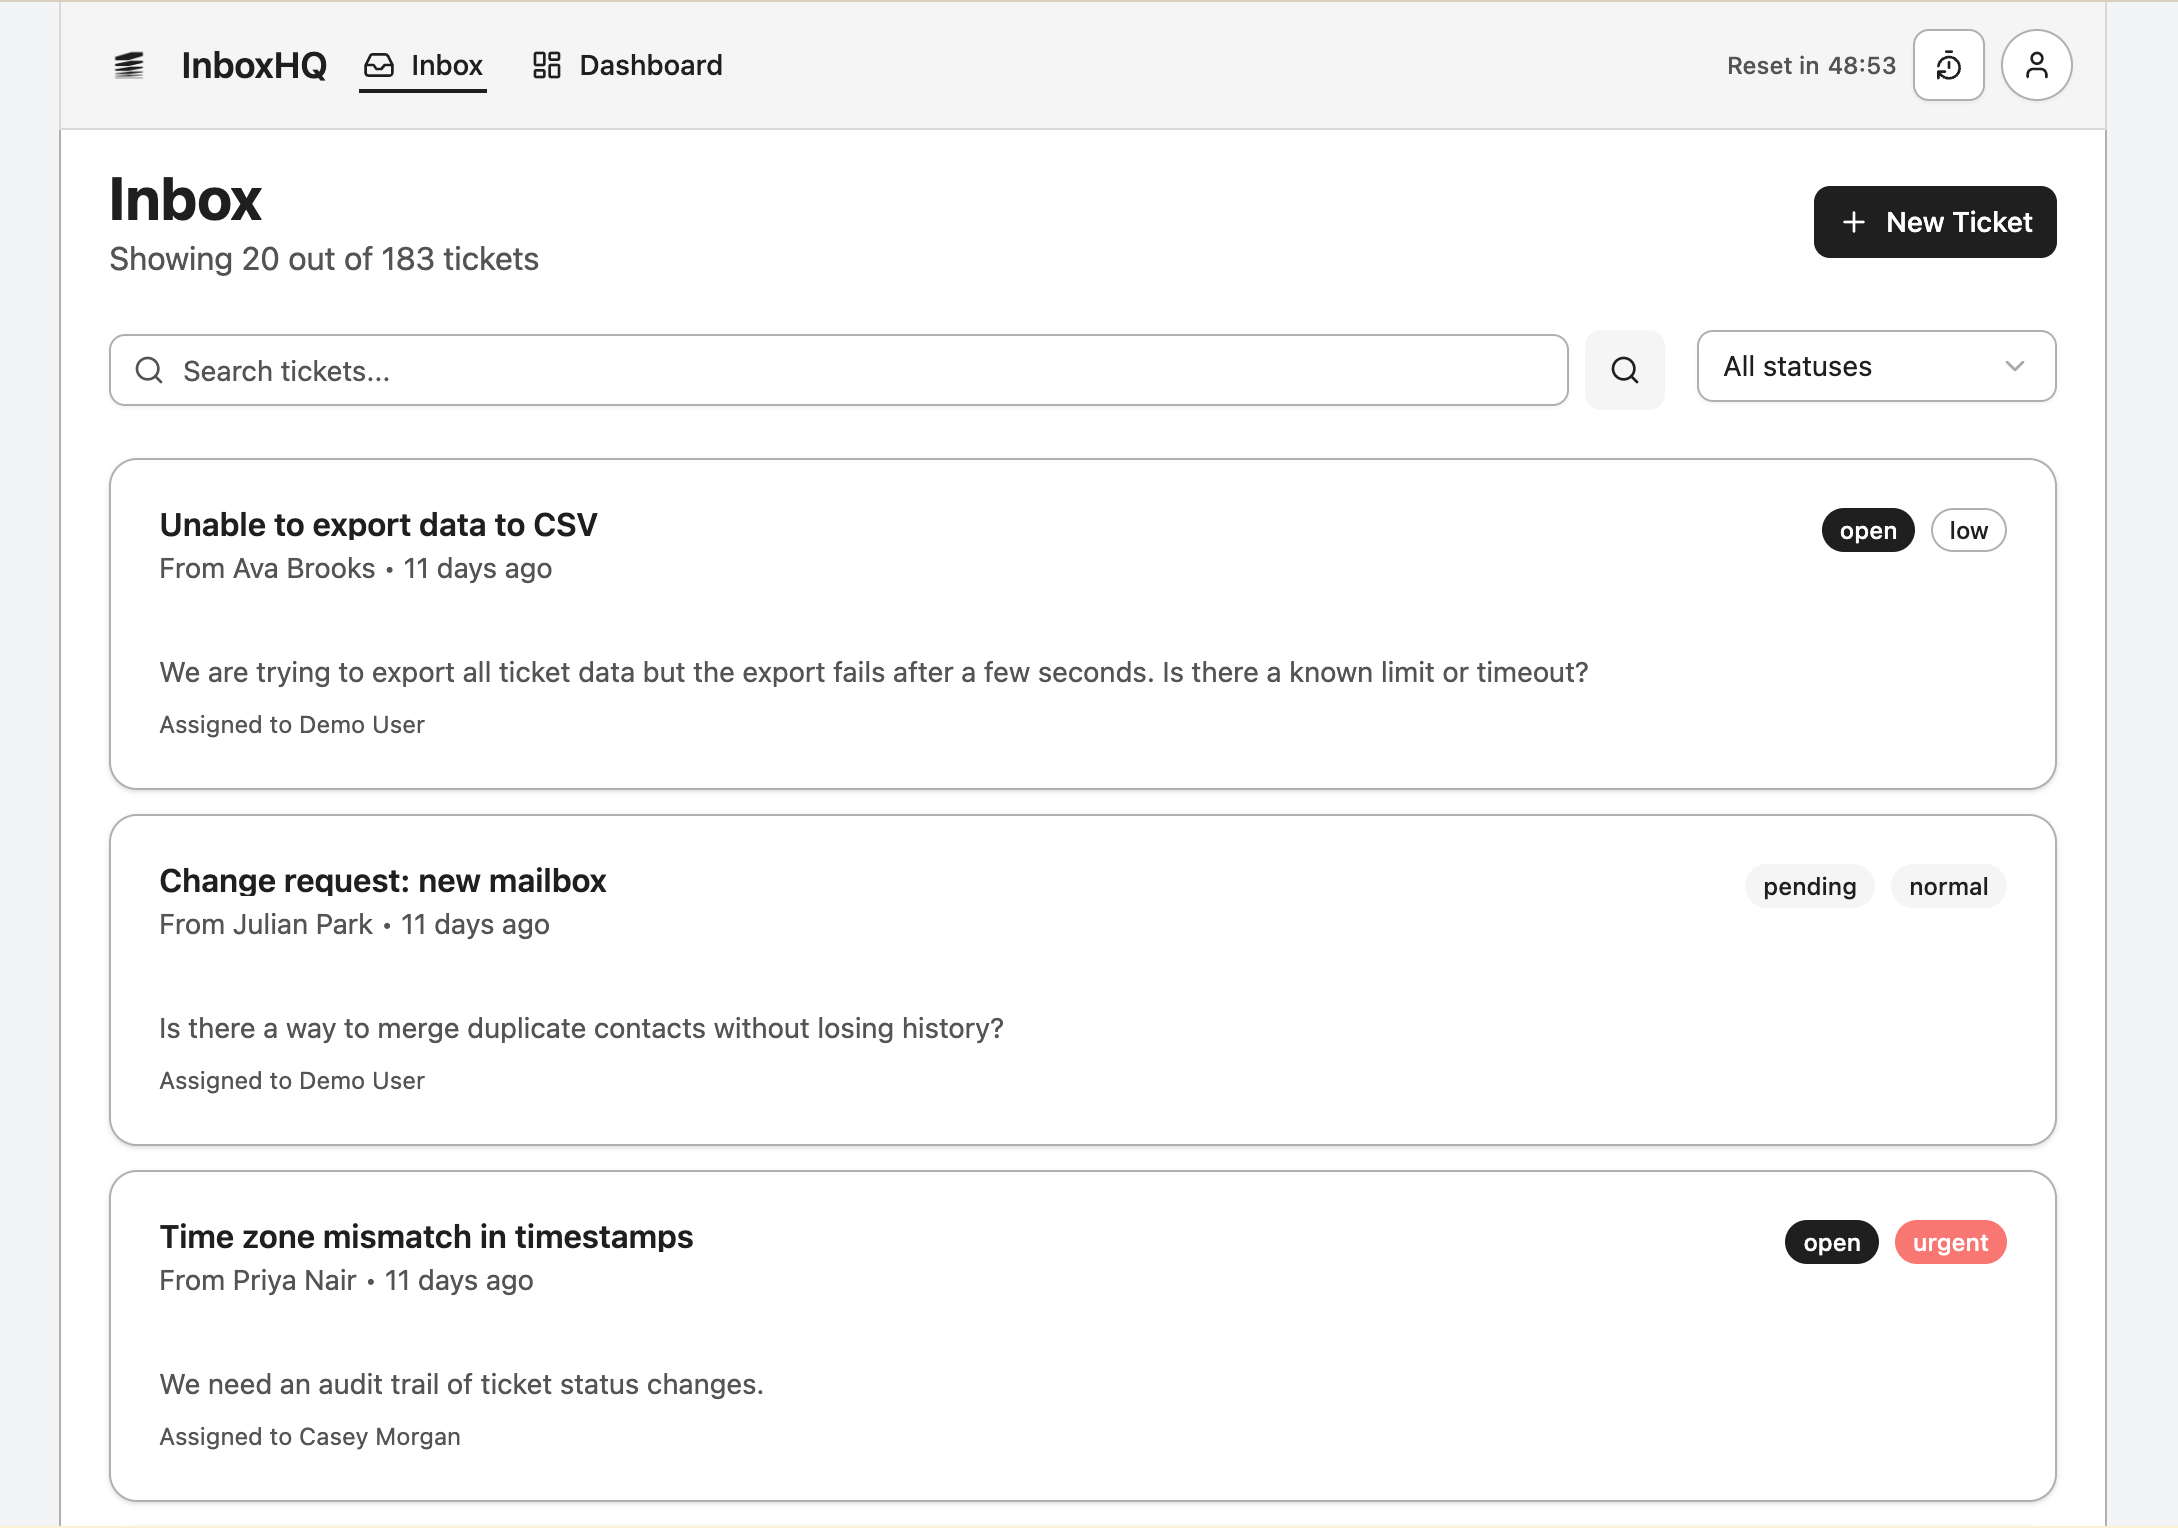The height and width of the screenshot is (1528, 2178).
Task: Click magnifier icon inside search field
Action: pyautogui.click(x=149, y=371)
